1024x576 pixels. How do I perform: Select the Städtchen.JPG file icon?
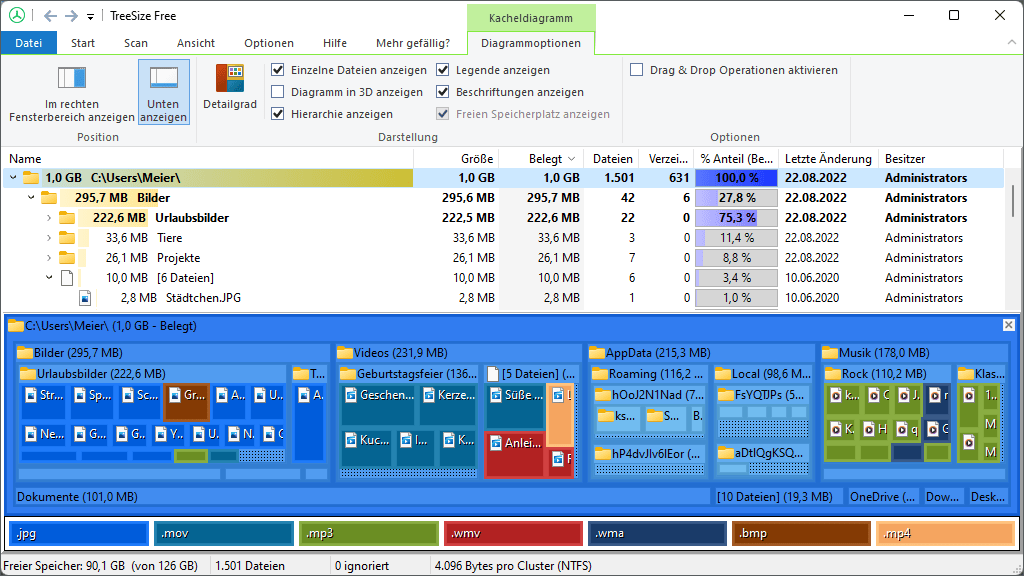(85, 298)
